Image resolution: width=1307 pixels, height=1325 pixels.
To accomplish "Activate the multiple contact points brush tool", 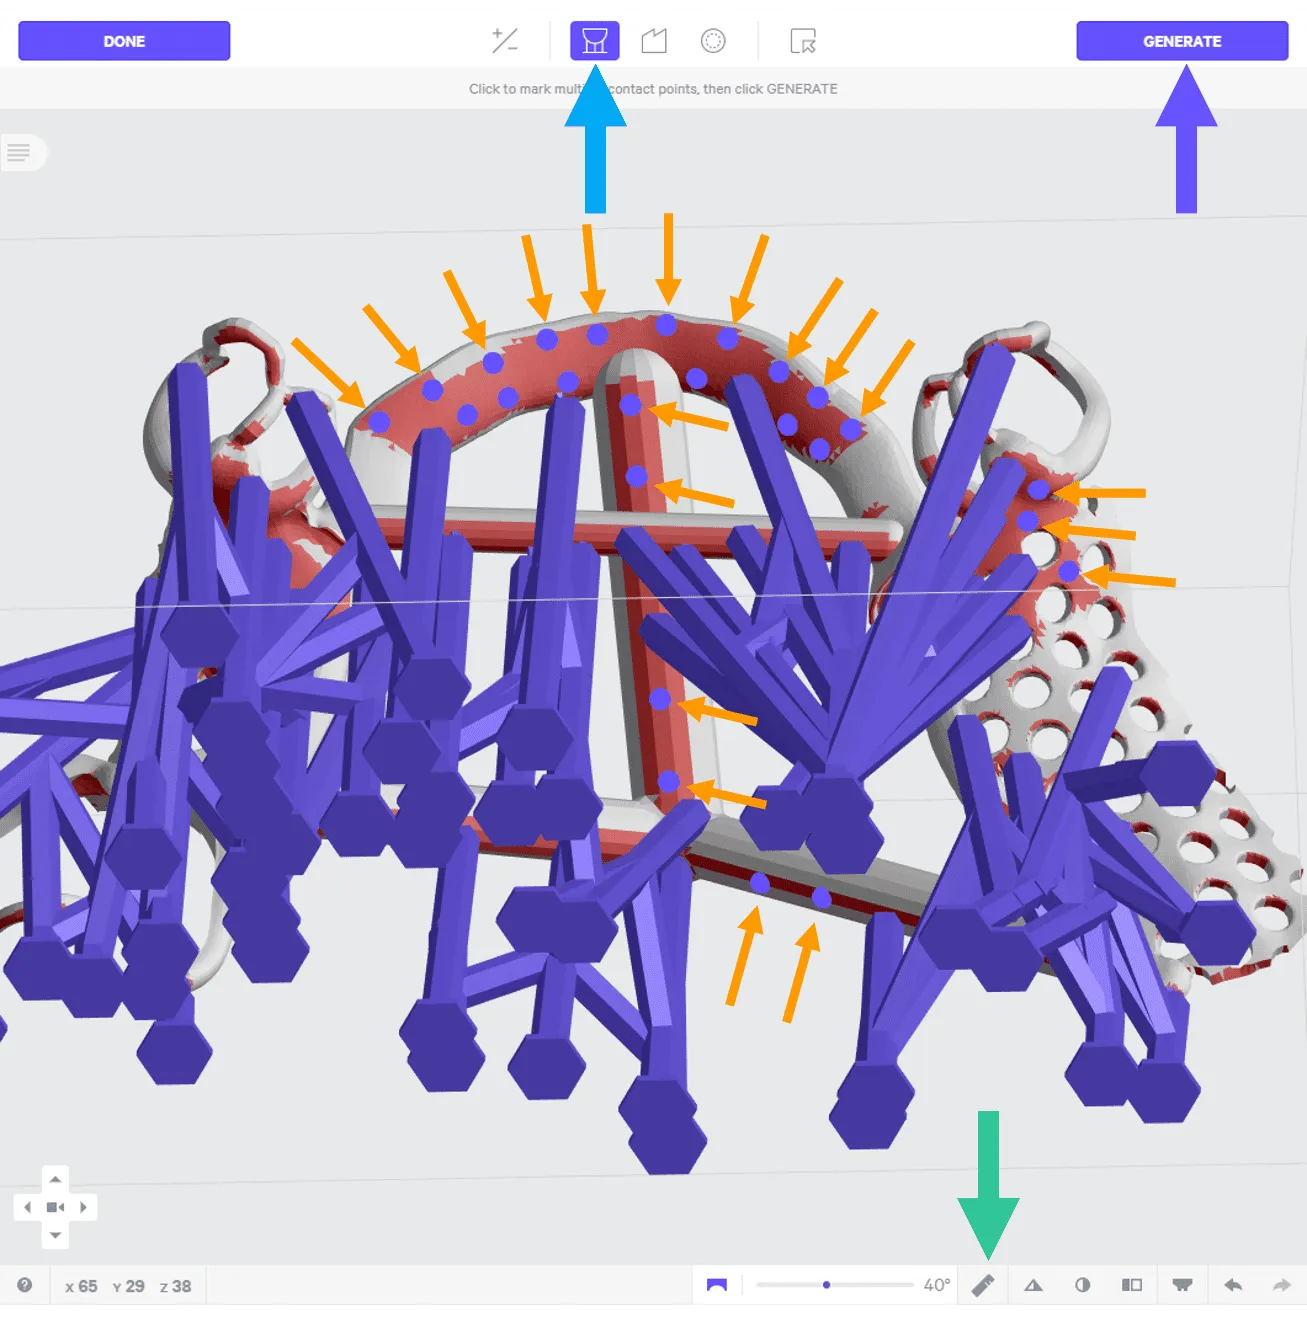I will click(595, 41).
